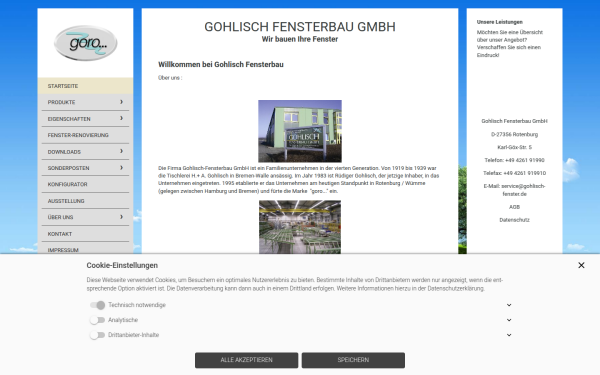Click the Karl-Göx-Str. 5 address line
600x375 pixels.
(x=514, y=147)
